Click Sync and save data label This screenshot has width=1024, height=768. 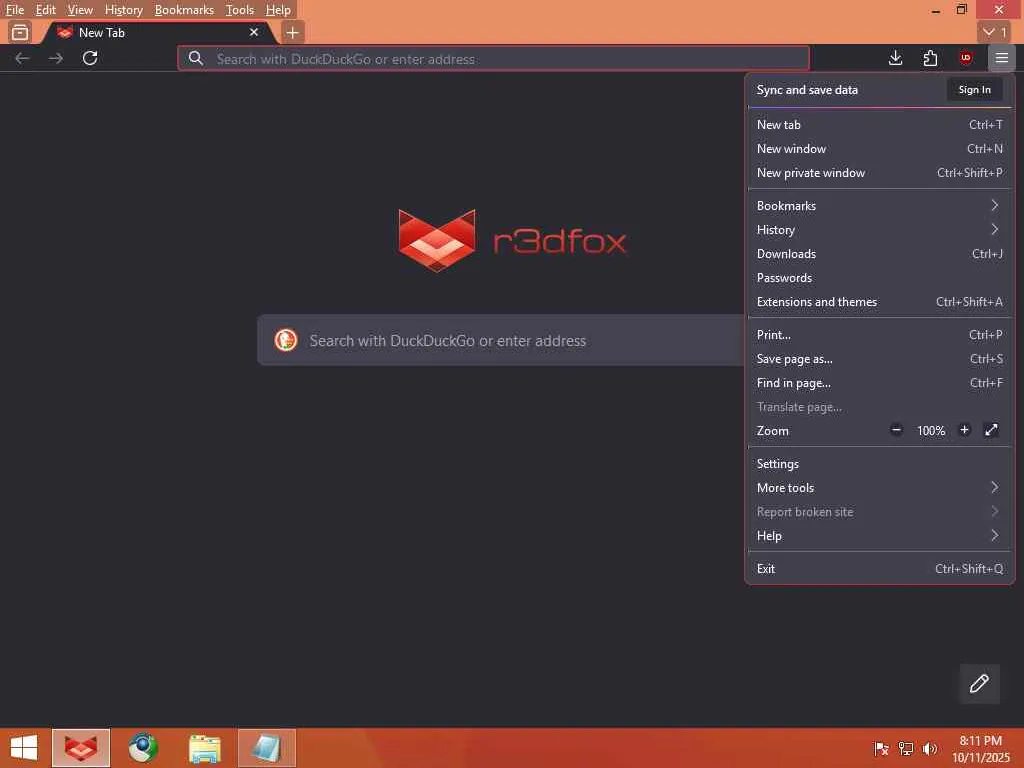[807, 90]
